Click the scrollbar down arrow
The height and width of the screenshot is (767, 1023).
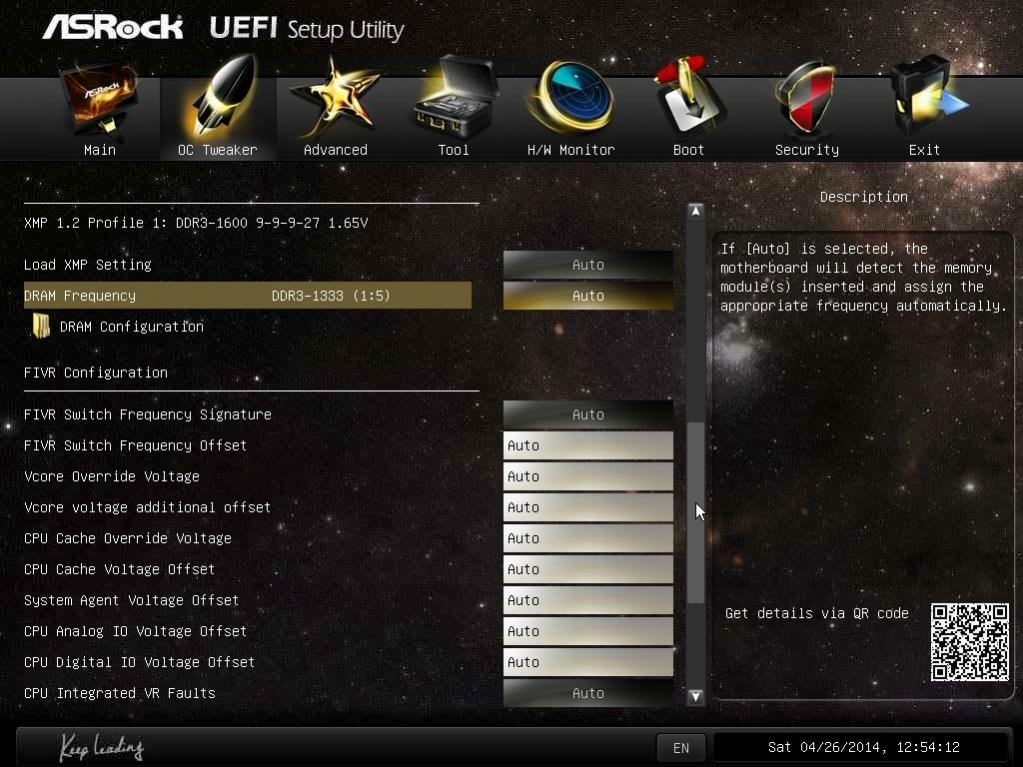(x=696, y=696)
